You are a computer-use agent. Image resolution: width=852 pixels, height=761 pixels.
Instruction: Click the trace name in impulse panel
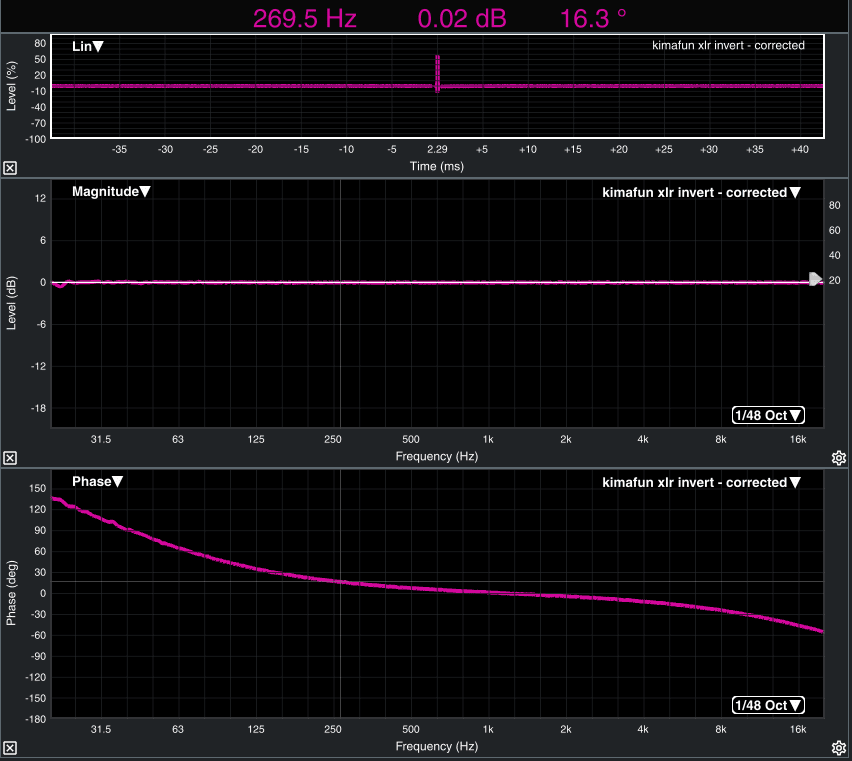pos(728,45)
